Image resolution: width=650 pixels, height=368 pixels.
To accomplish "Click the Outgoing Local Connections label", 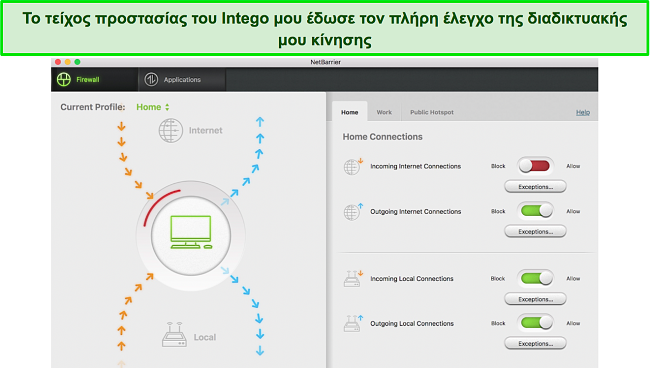I will point(412,323).
